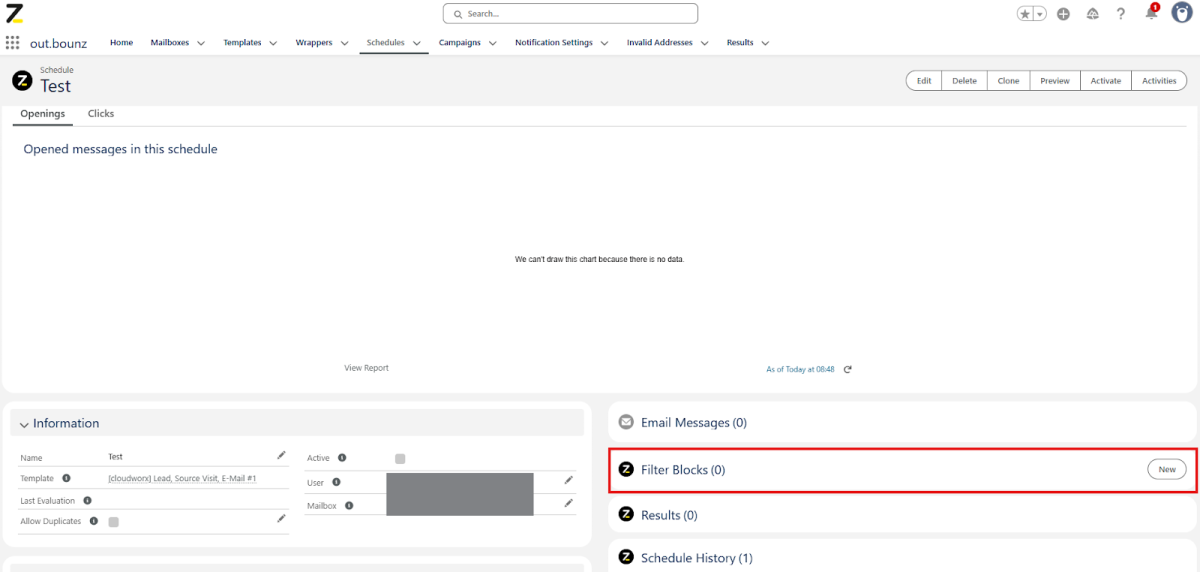Click the Preview button

[1055, 81]
